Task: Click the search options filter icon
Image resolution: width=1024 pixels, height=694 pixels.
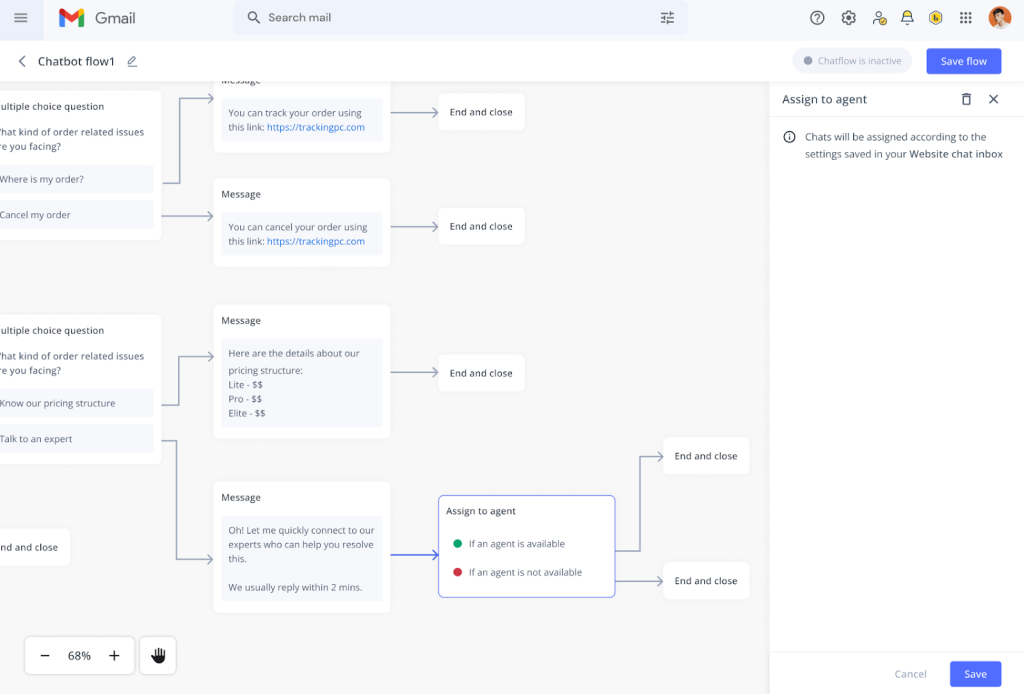Action: 667,18
